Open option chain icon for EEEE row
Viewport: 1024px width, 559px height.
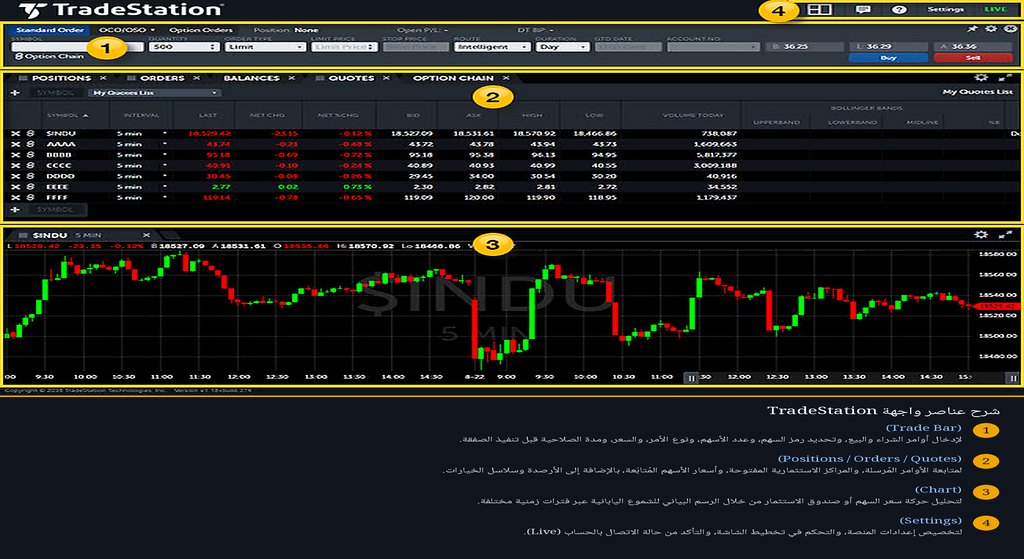point(29,187)
